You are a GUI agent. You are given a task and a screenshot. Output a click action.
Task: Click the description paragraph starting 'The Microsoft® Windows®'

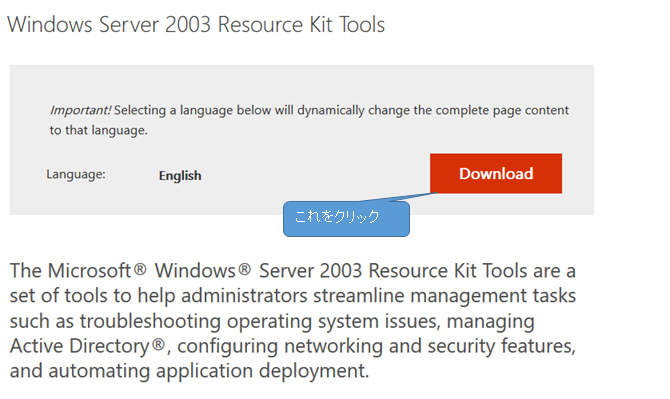tap(293, 320)
